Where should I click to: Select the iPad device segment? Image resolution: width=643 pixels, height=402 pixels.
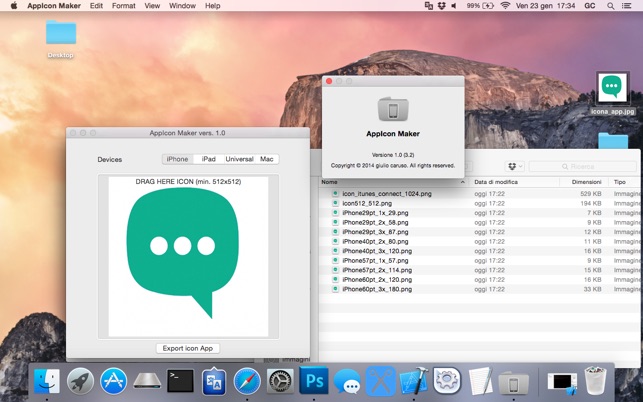point(208,159)
